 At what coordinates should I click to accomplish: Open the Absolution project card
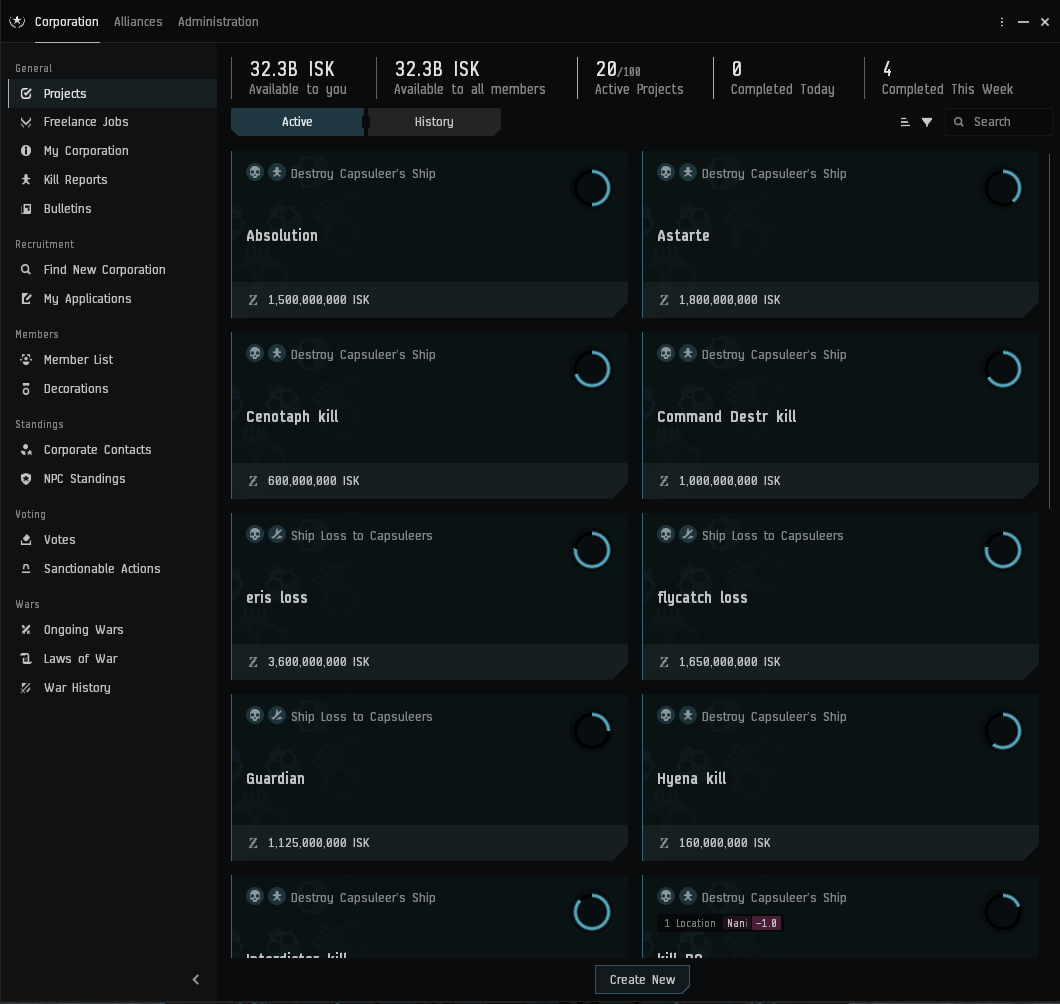coord(429,234)
